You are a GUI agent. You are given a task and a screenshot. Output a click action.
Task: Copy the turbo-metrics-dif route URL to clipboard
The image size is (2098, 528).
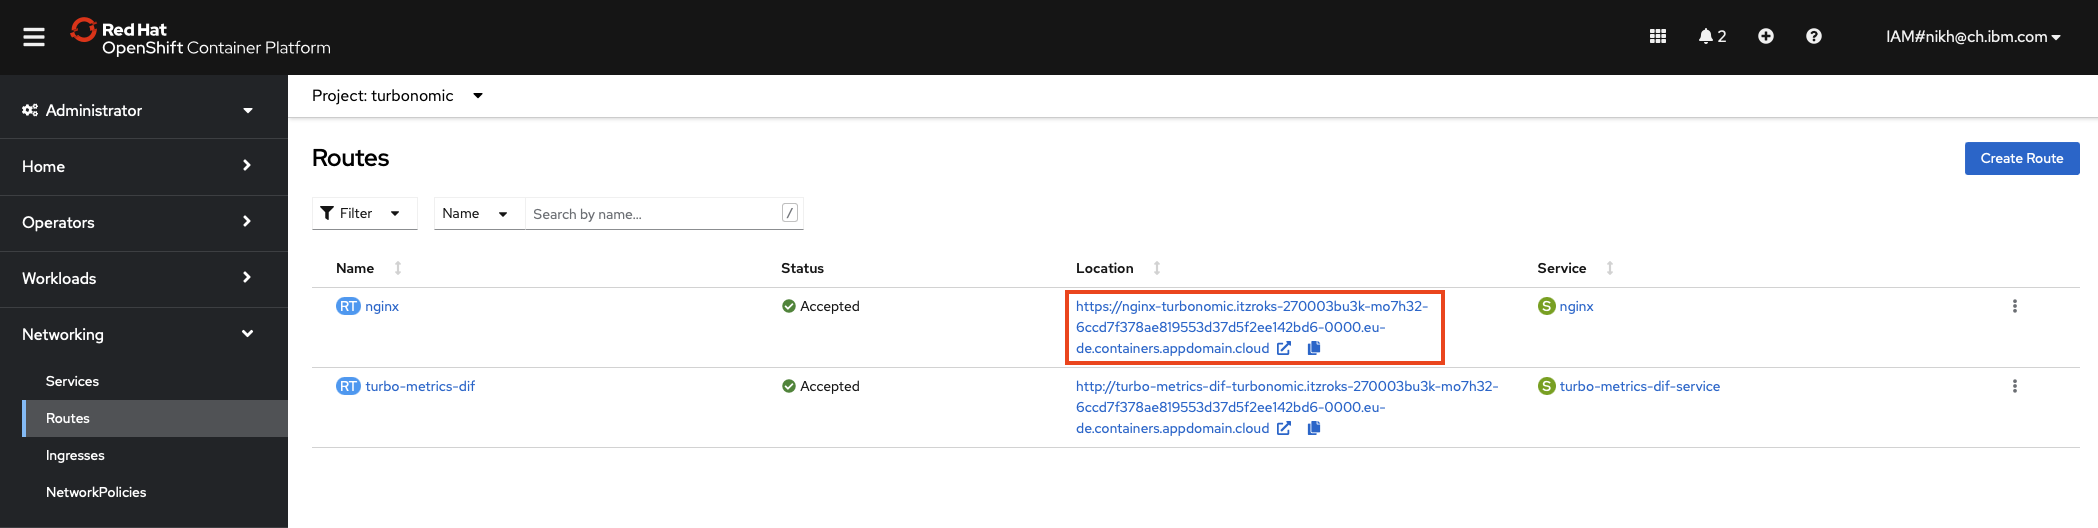pos(1314,428)
